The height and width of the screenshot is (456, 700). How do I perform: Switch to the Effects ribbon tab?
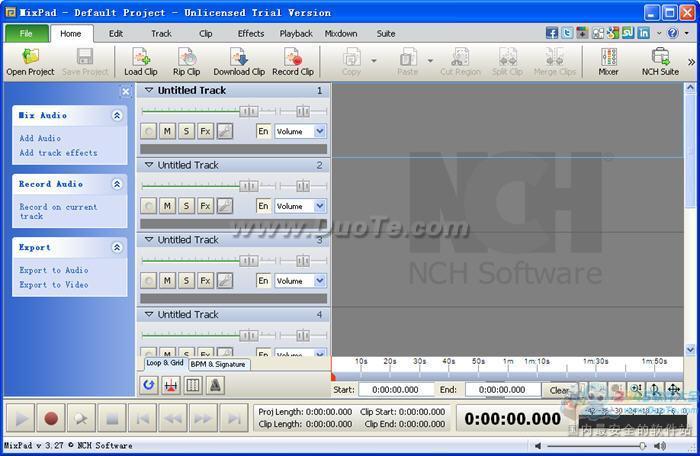coord(251,33)
